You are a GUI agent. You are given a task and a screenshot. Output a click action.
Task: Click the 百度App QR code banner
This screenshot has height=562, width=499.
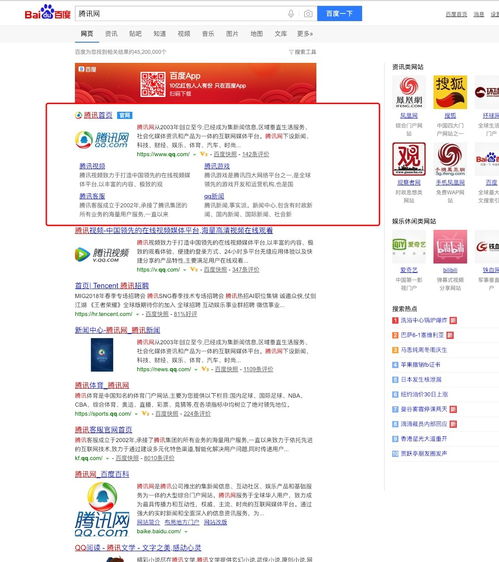195,83
